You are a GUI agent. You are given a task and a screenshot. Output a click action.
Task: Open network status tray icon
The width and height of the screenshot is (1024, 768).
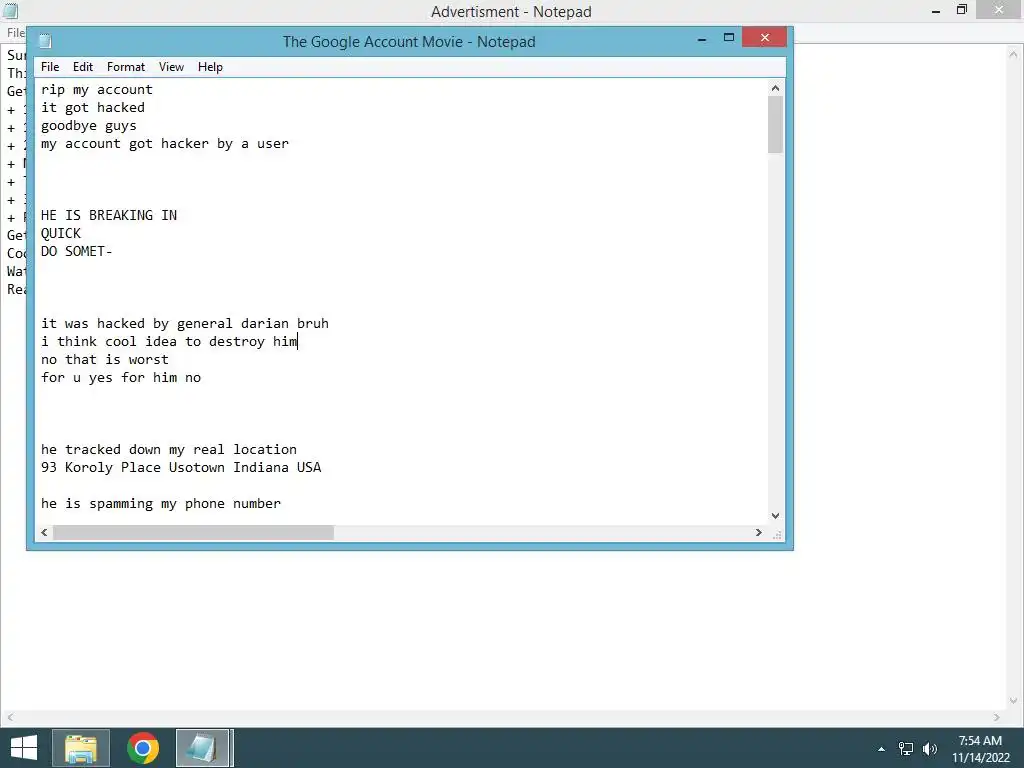[x=906, y=749]
